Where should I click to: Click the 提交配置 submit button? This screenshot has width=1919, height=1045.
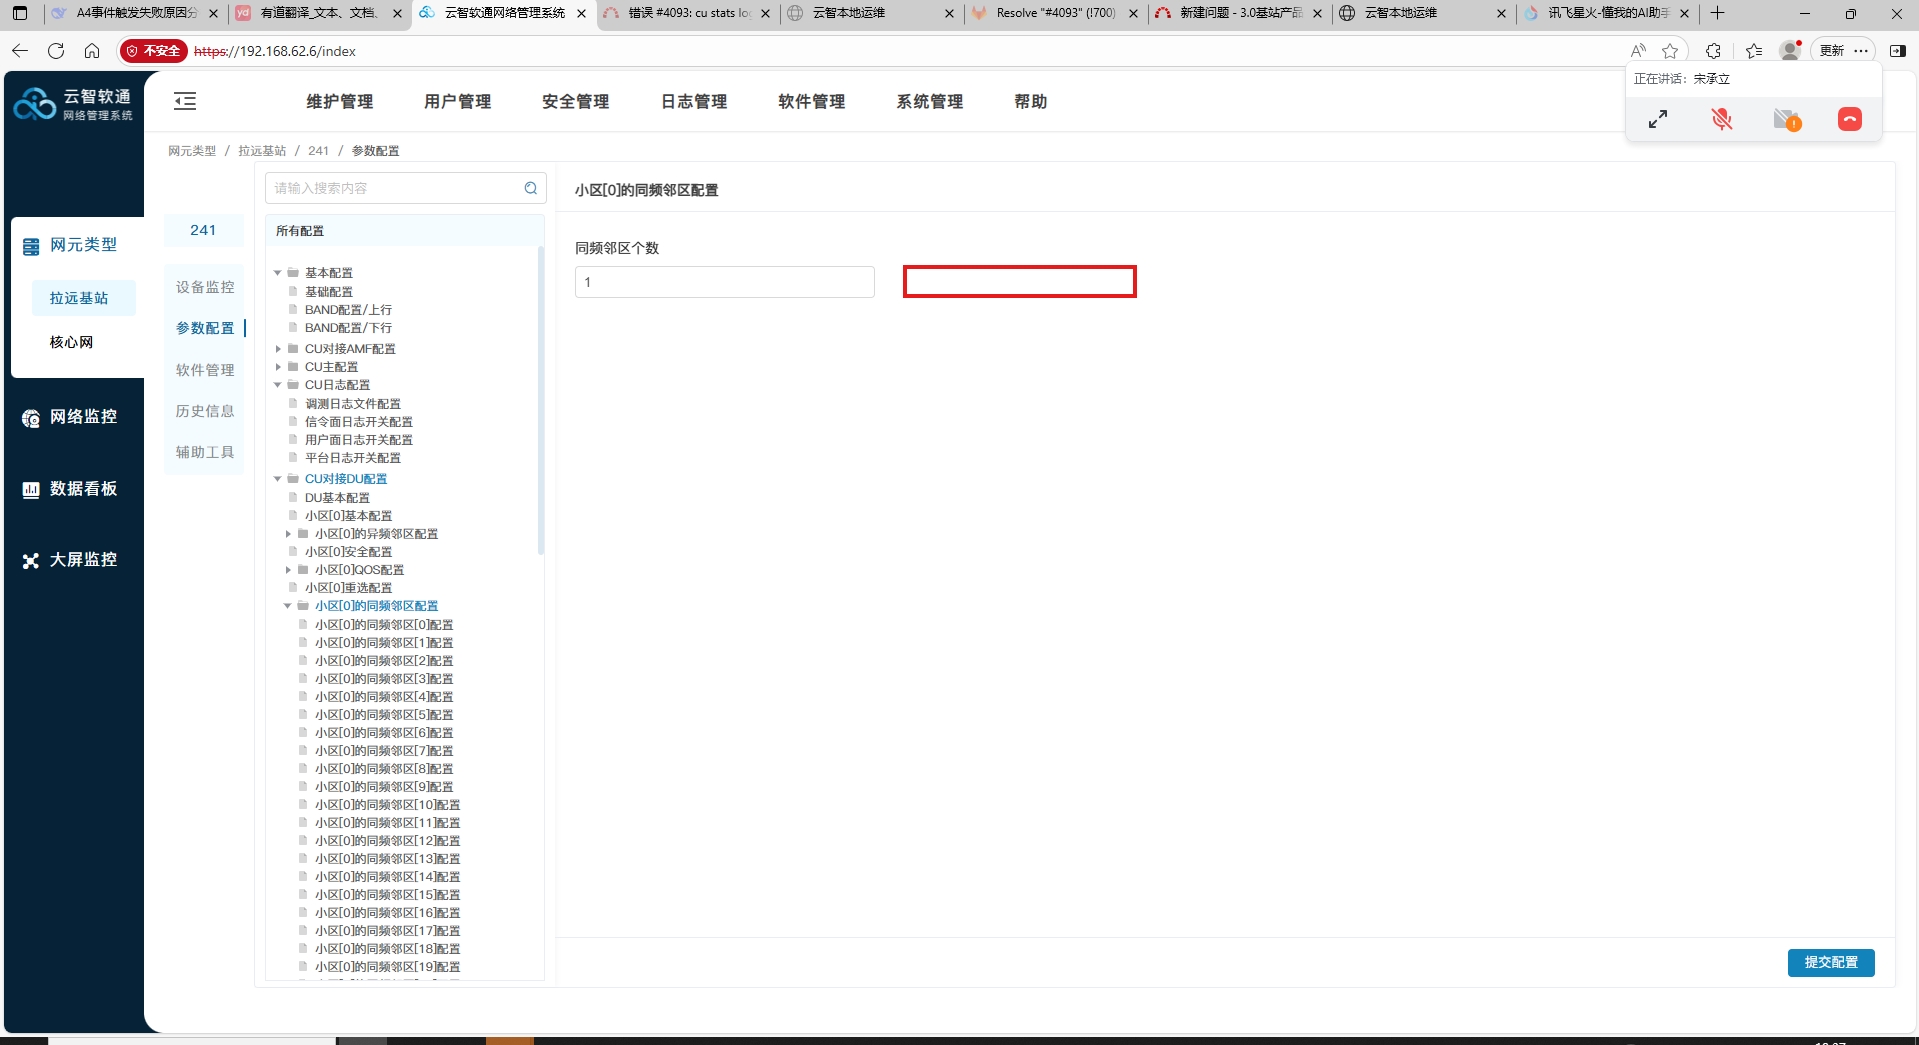(x=1831, y=962)
